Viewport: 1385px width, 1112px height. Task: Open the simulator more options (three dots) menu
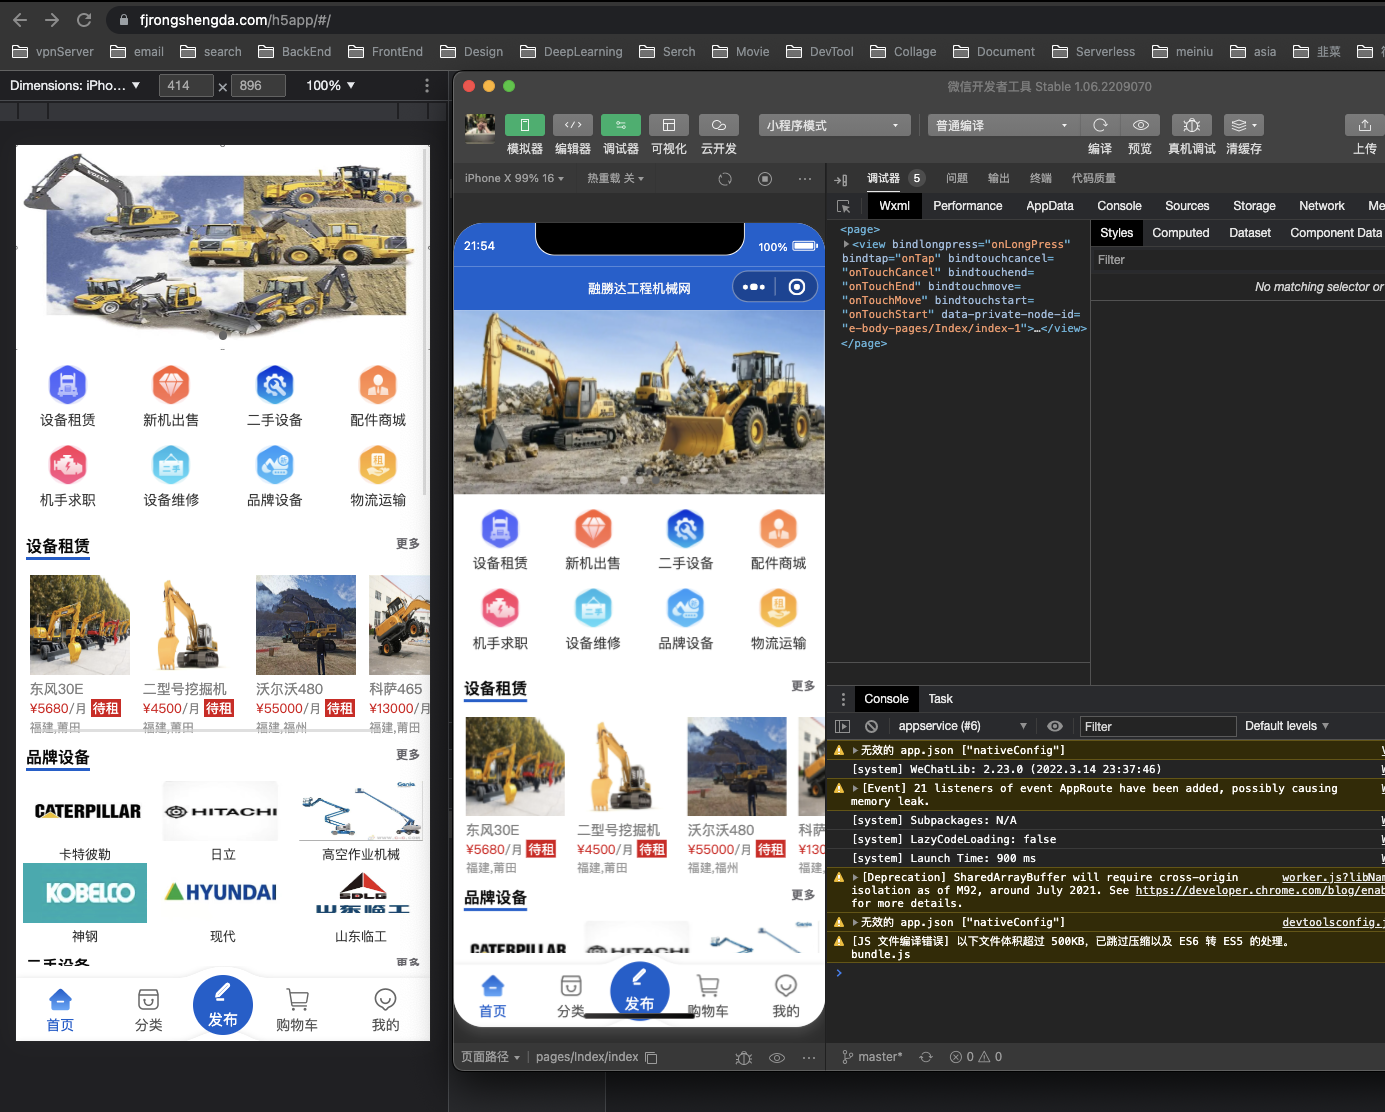(x=805, y=179)
